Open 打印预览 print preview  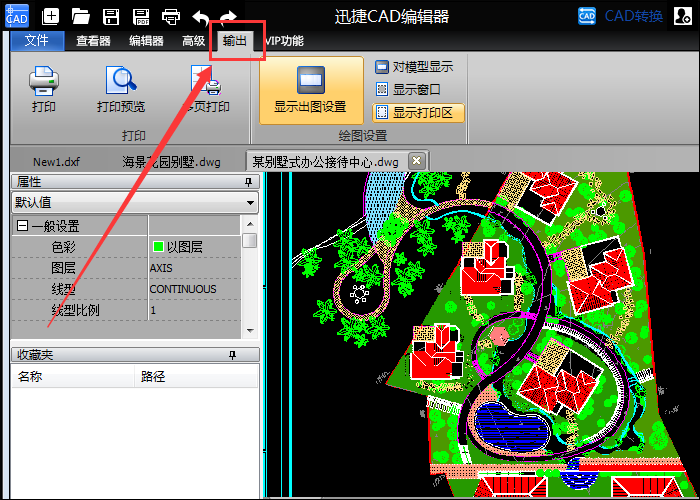121,88
